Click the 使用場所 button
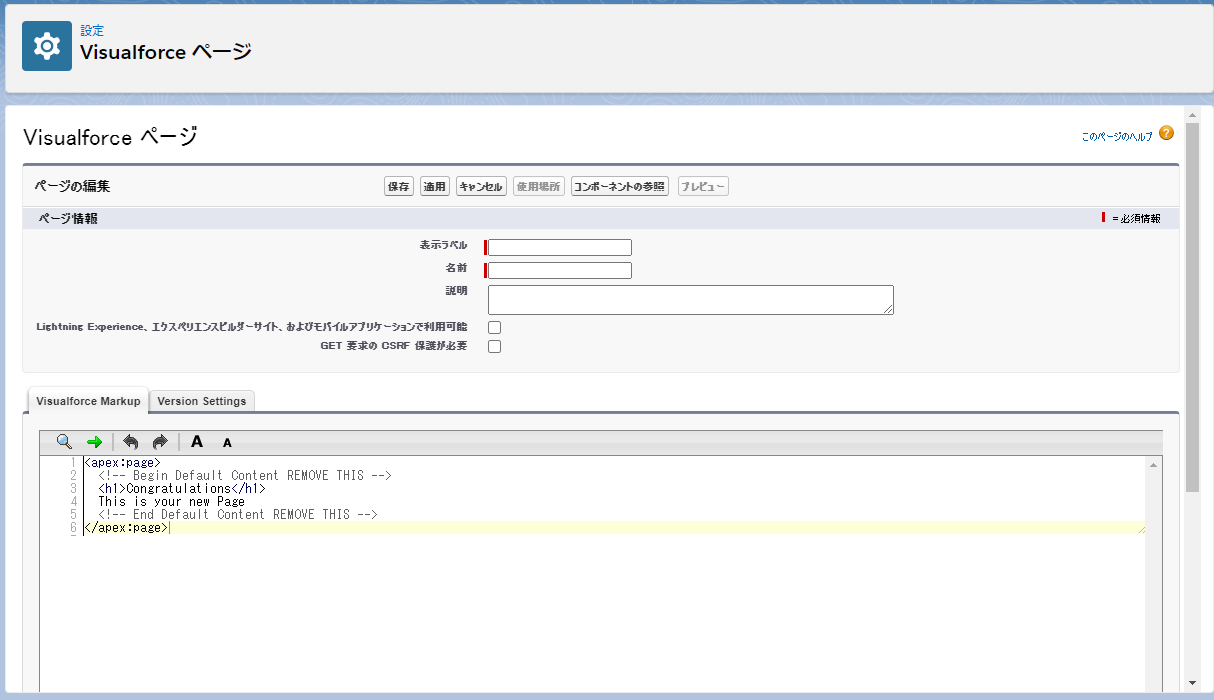The height and width of the screenshot is (700, 1214). (x=539, y=187)
